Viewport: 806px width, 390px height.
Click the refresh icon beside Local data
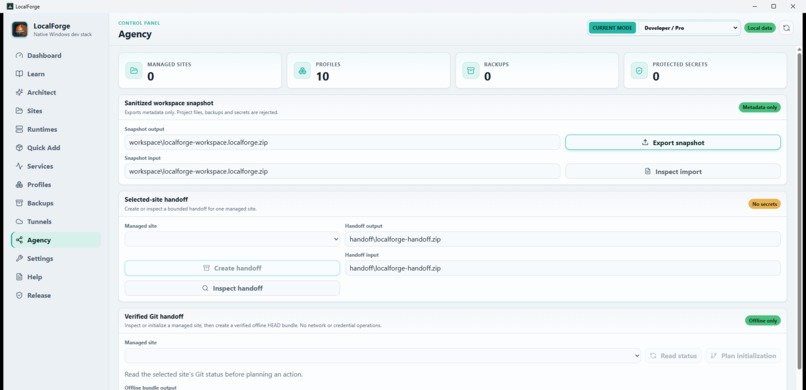pyautogui.click(x=786, y=28)
